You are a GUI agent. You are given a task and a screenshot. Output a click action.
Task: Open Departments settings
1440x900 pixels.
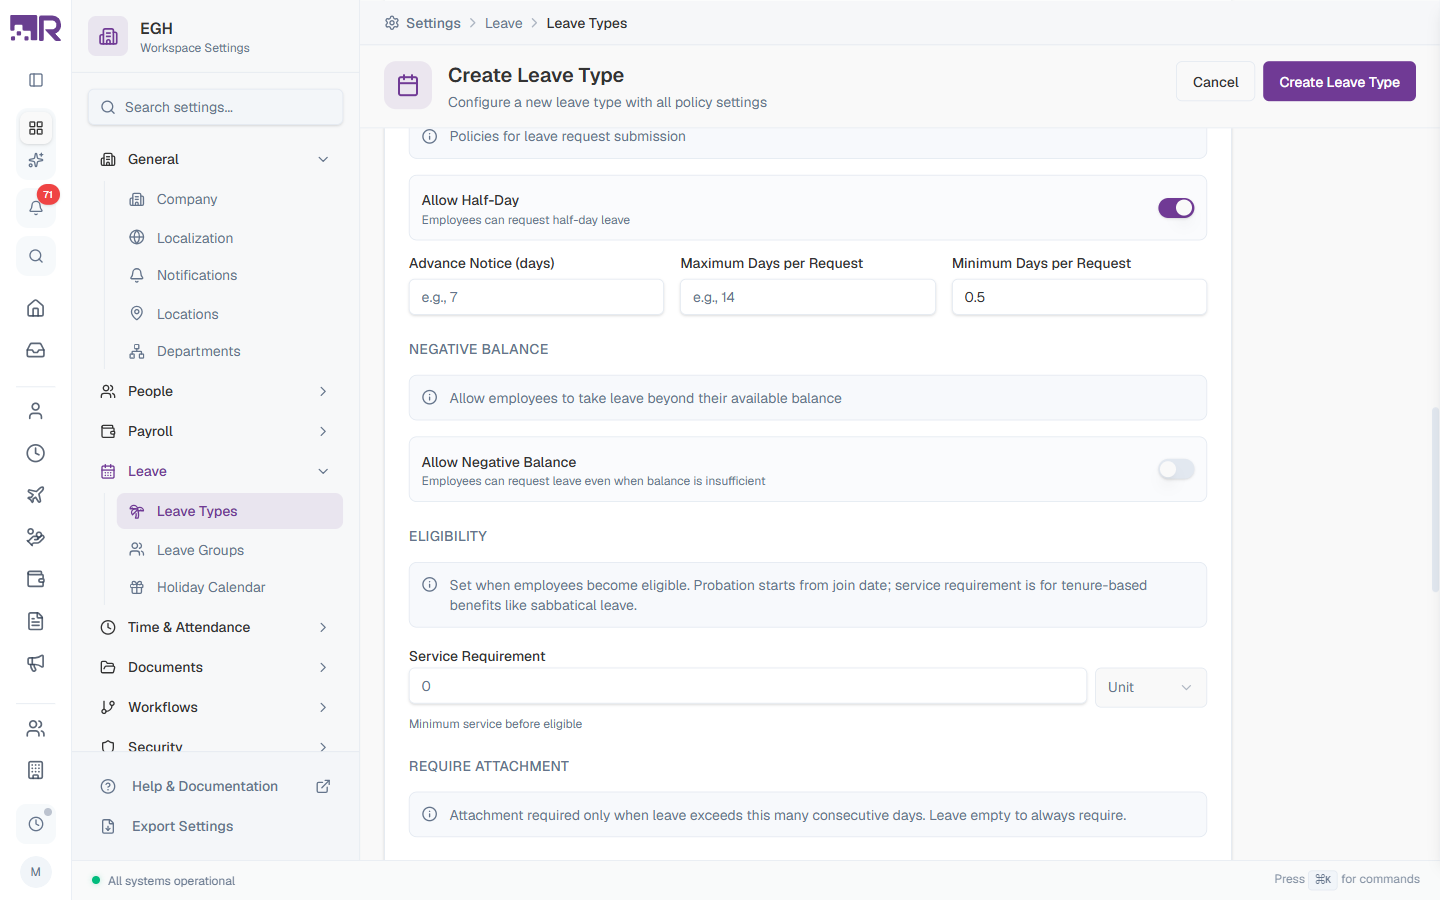tap(230, 351)
